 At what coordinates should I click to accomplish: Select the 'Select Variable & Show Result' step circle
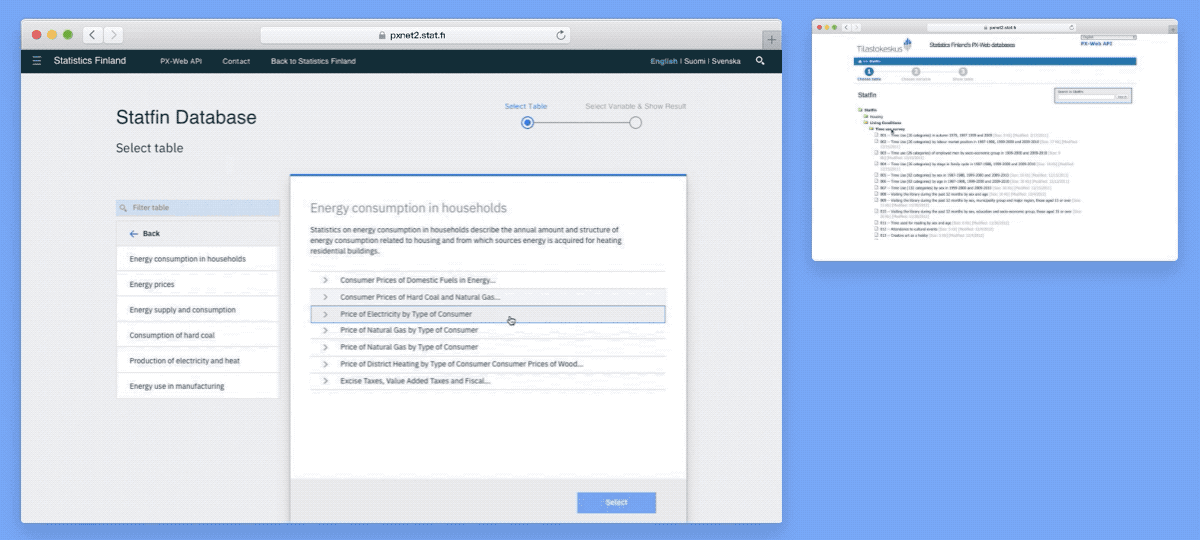click(x=635, y=123)
